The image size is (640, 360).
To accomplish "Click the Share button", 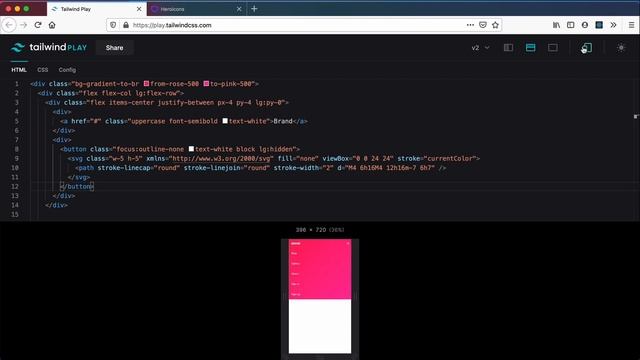I will (114, 48).
